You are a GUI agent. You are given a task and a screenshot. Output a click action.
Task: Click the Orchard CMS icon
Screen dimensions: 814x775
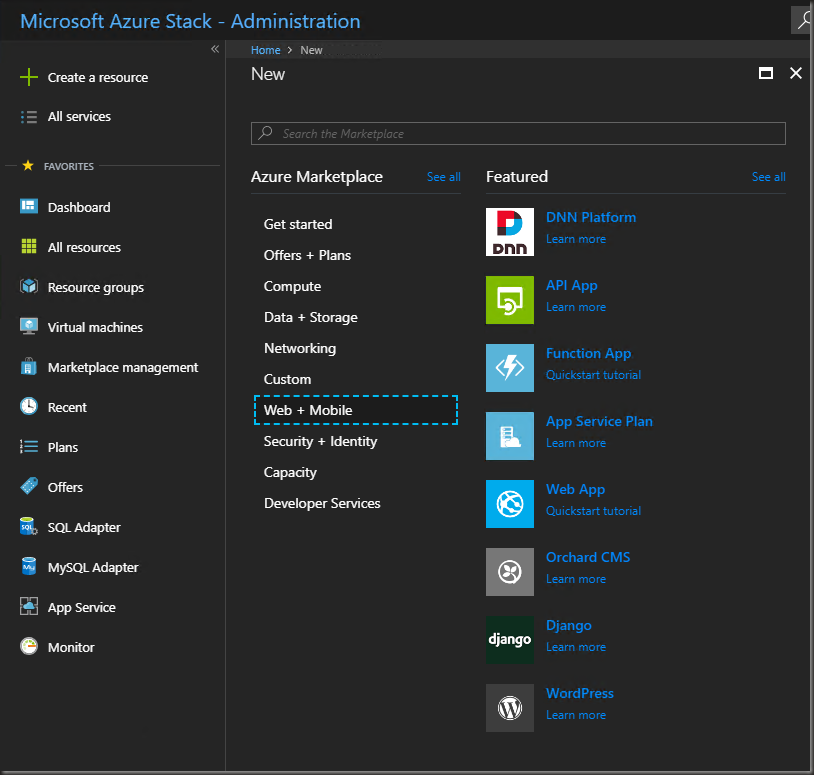510,572
